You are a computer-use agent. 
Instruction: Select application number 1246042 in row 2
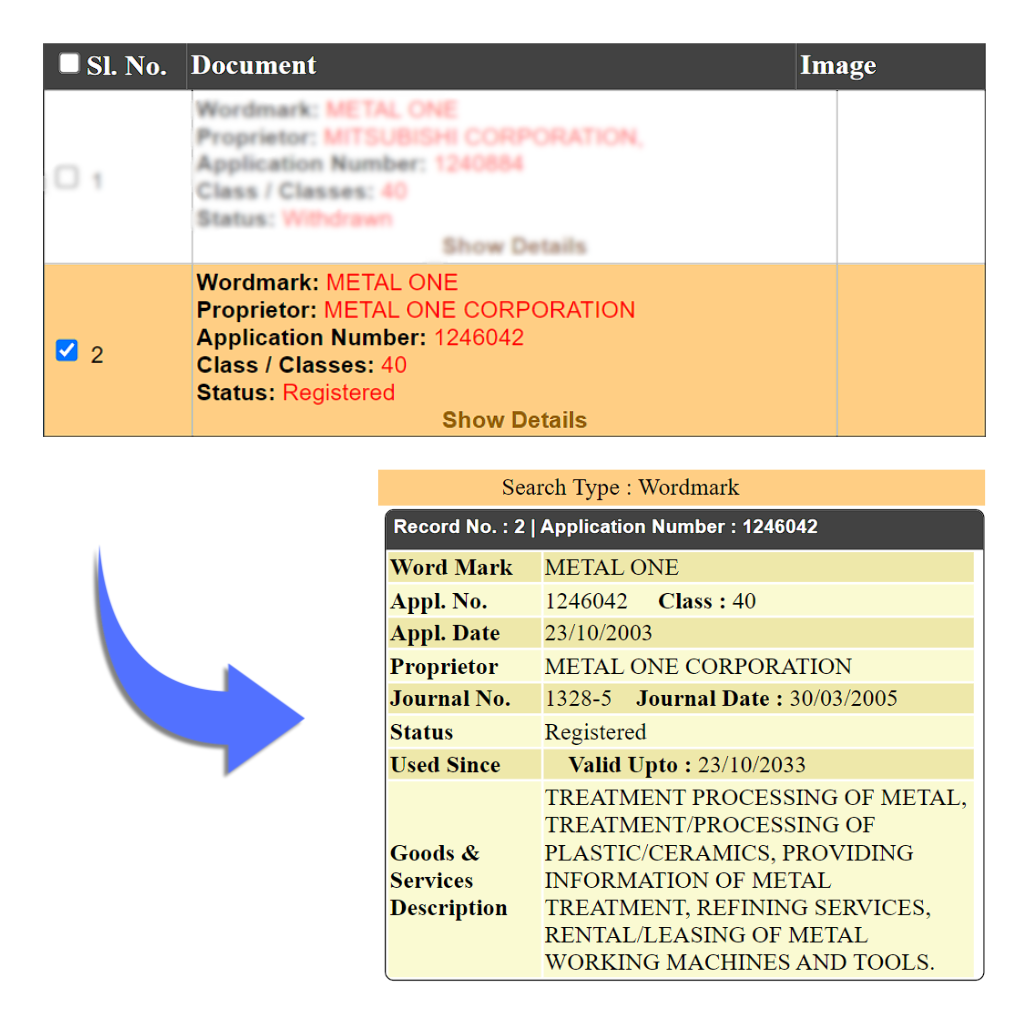478,338
